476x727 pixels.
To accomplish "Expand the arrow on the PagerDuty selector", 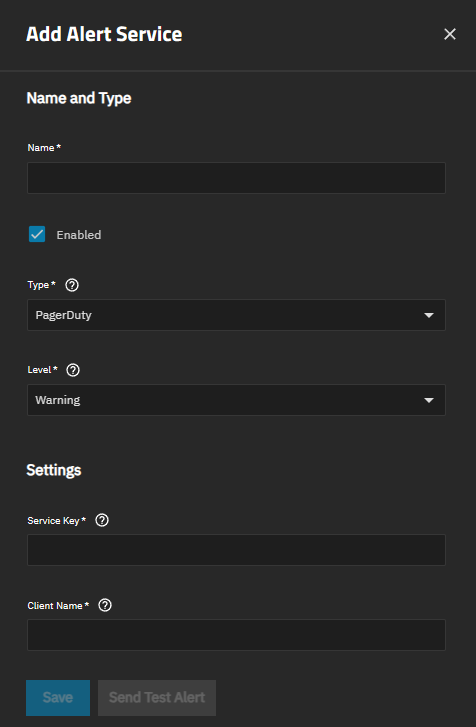I will (429, 315).
